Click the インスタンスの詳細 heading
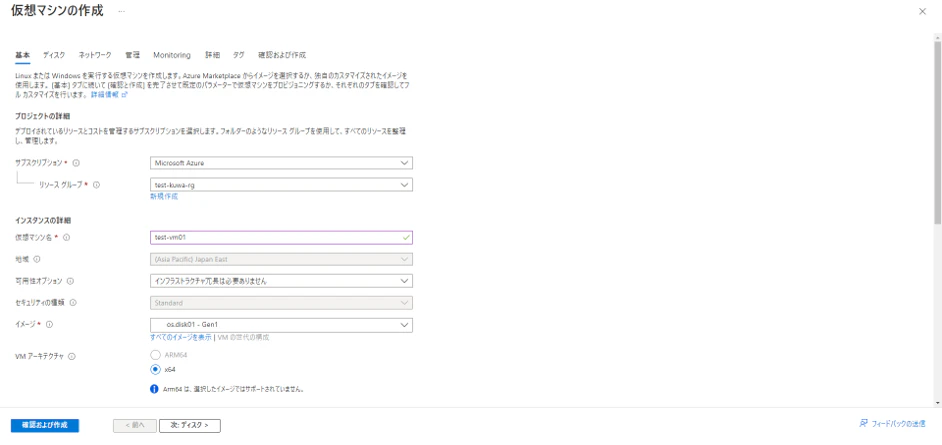The image size is (942, 445). [x=43, y=220]
